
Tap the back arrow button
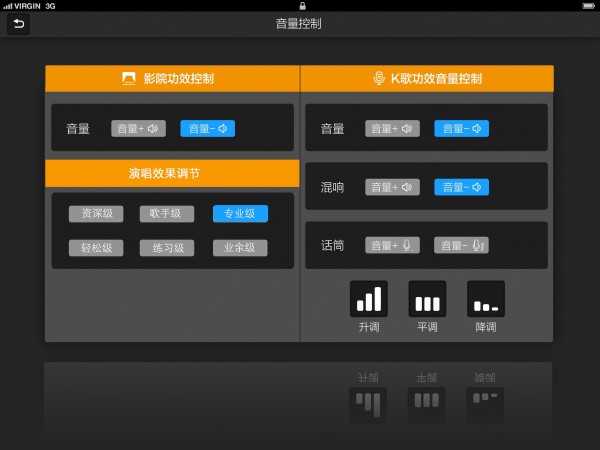(18, 24)
